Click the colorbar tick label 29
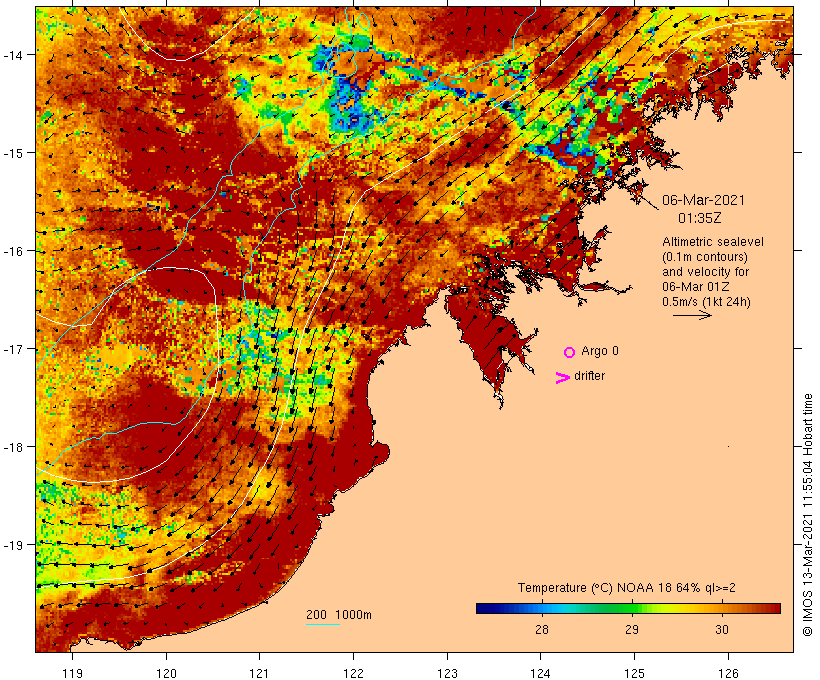Image resolution: width=820 pixels, height=680 pixels. point(632,630)
